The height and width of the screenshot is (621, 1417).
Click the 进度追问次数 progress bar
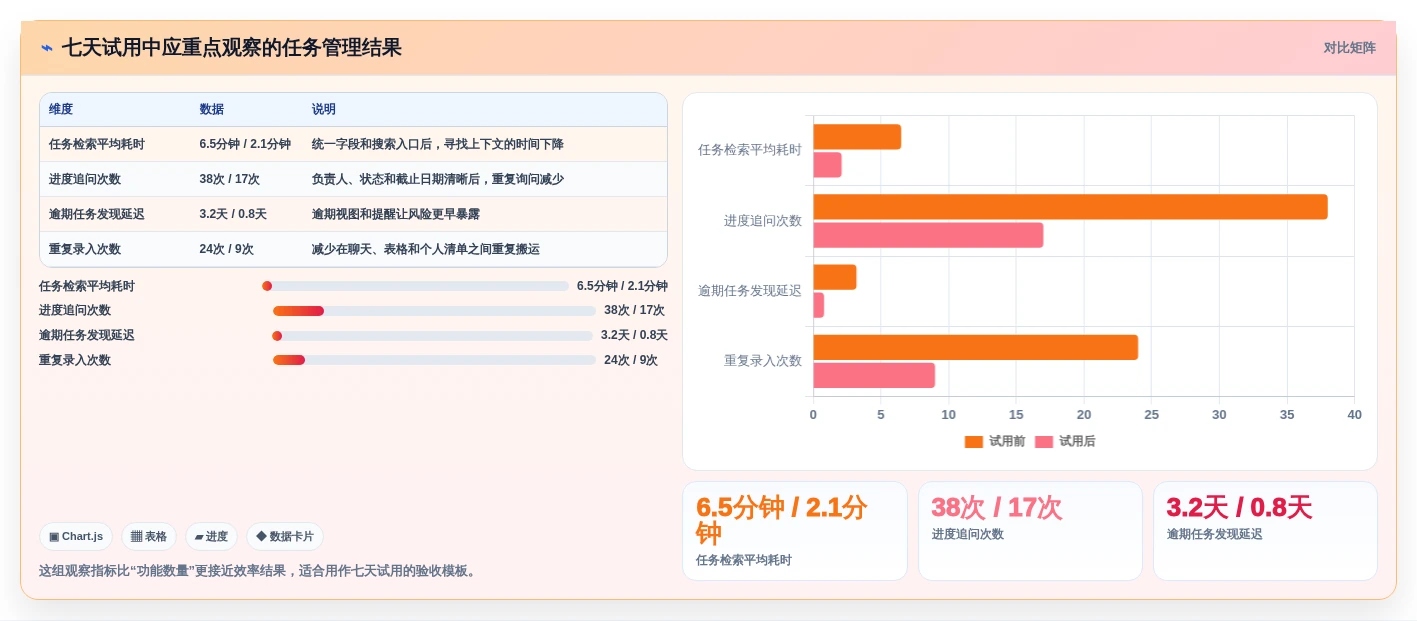434,311
